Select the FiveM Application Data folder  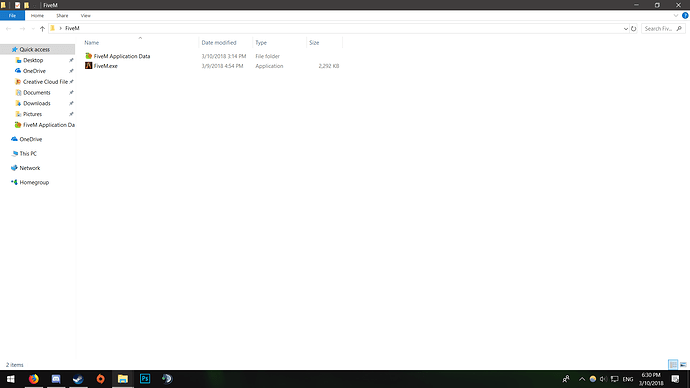point(121,56)
